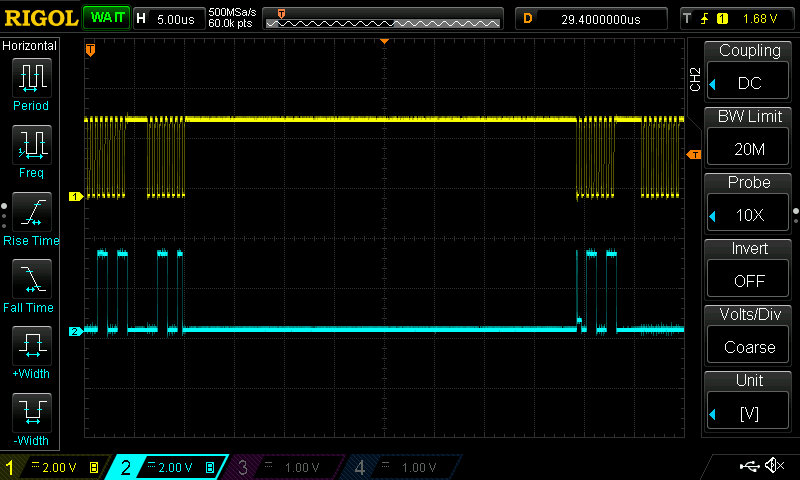Click the BW limit B icon on channel 1

click(94, 467)
